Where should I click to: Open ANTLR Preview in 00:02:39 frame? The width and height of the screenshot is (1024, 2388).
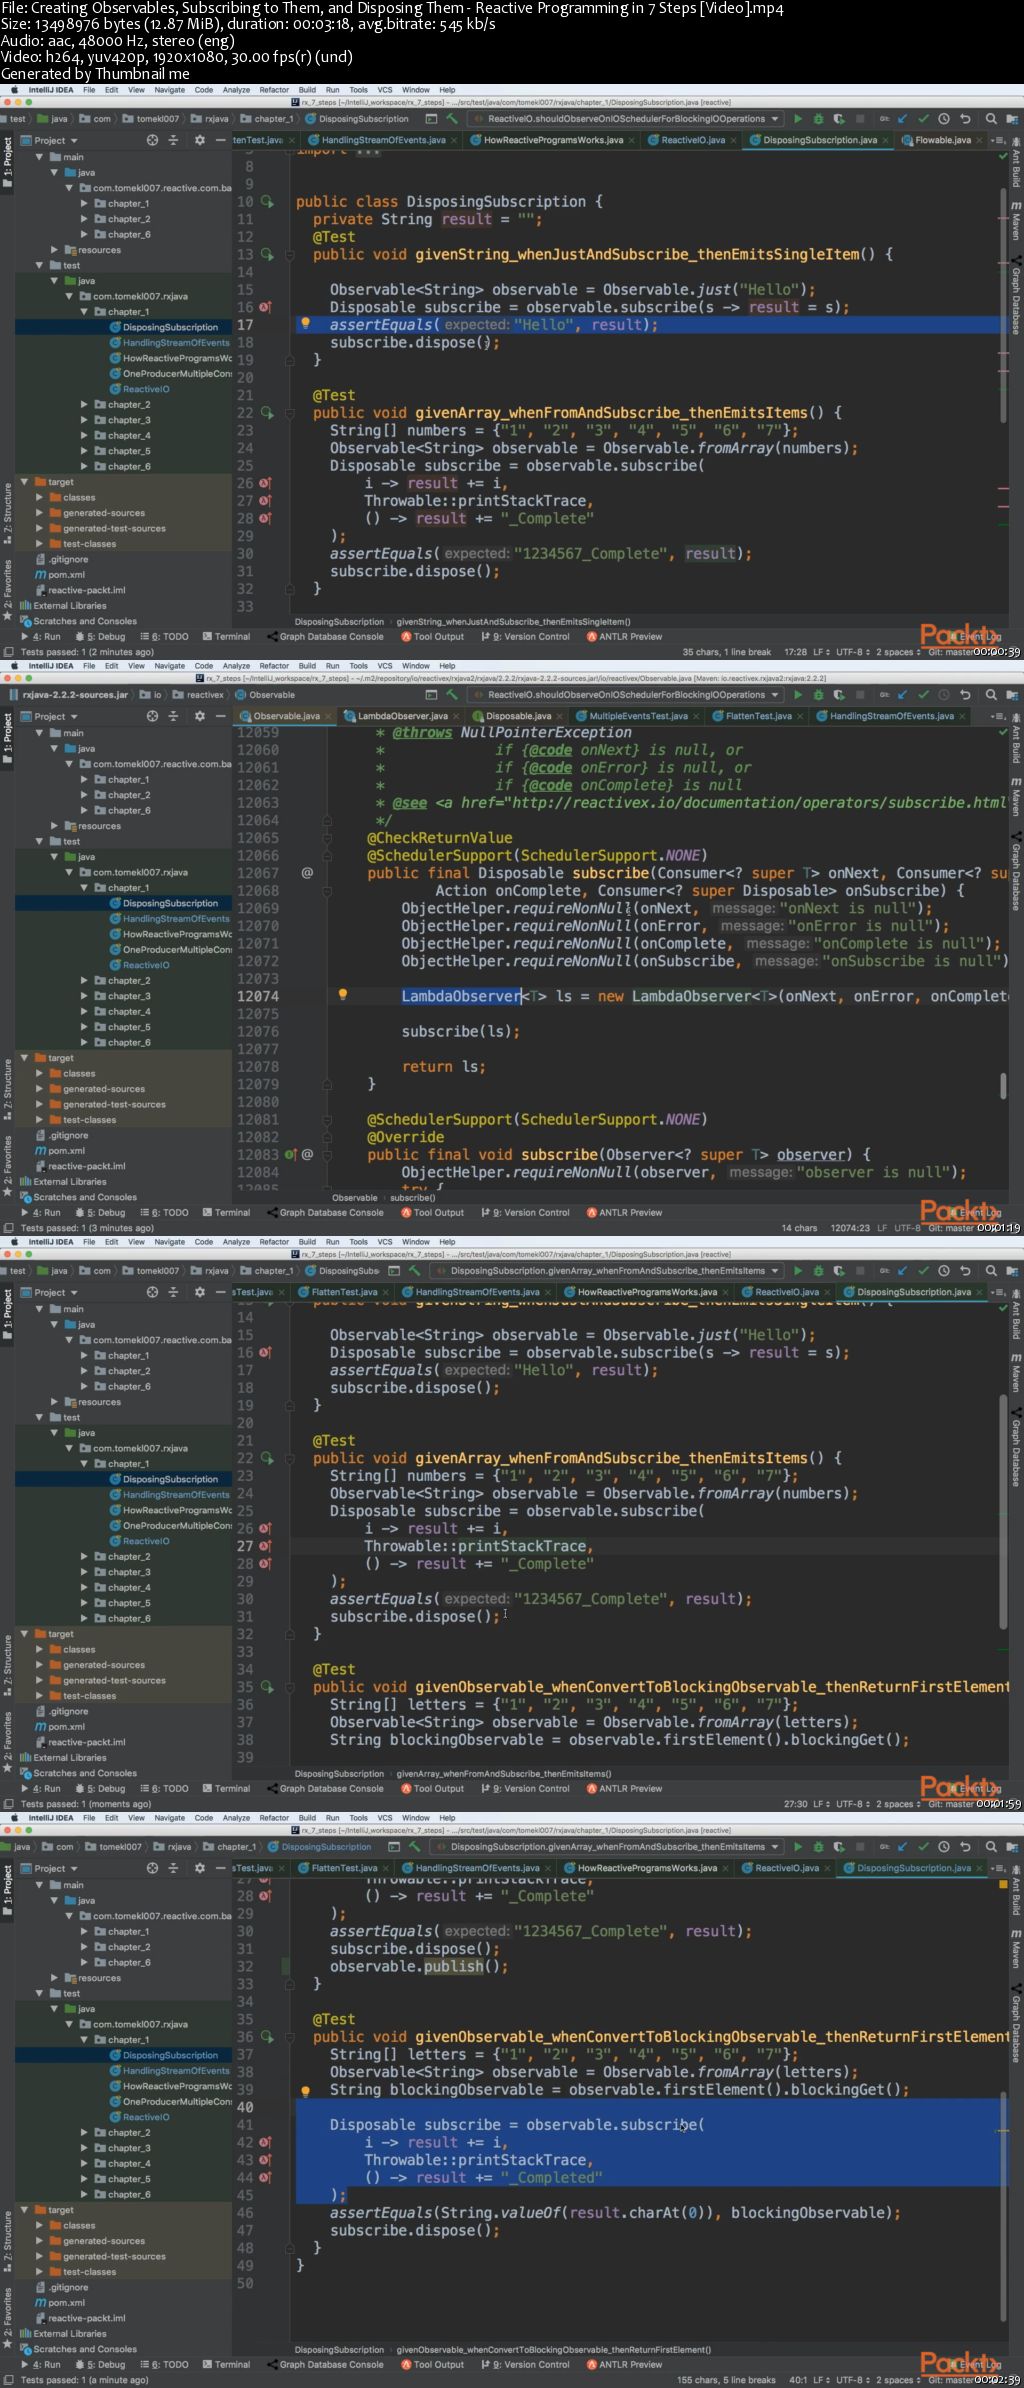(x=624, y=2365)
